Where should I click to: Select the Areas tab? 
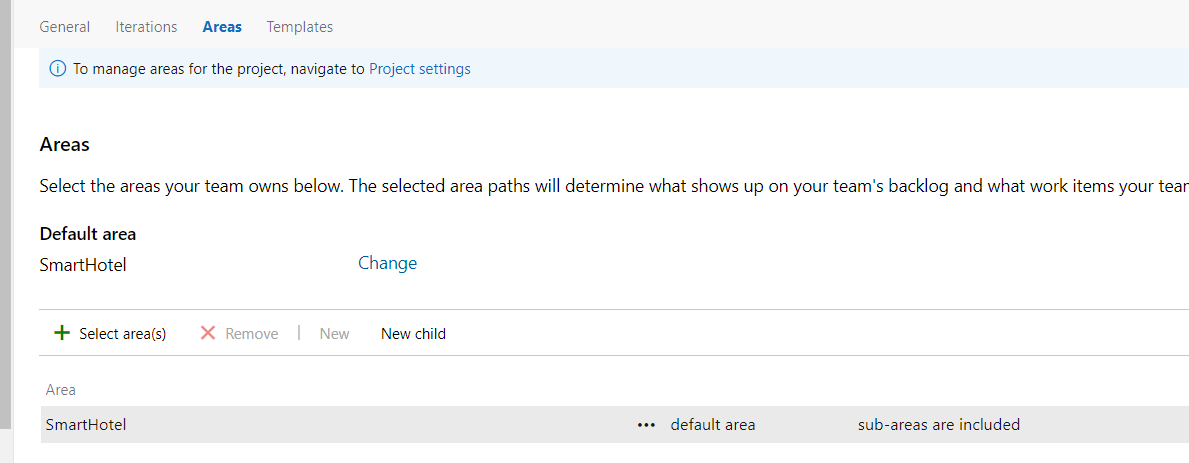pos(222,27)
